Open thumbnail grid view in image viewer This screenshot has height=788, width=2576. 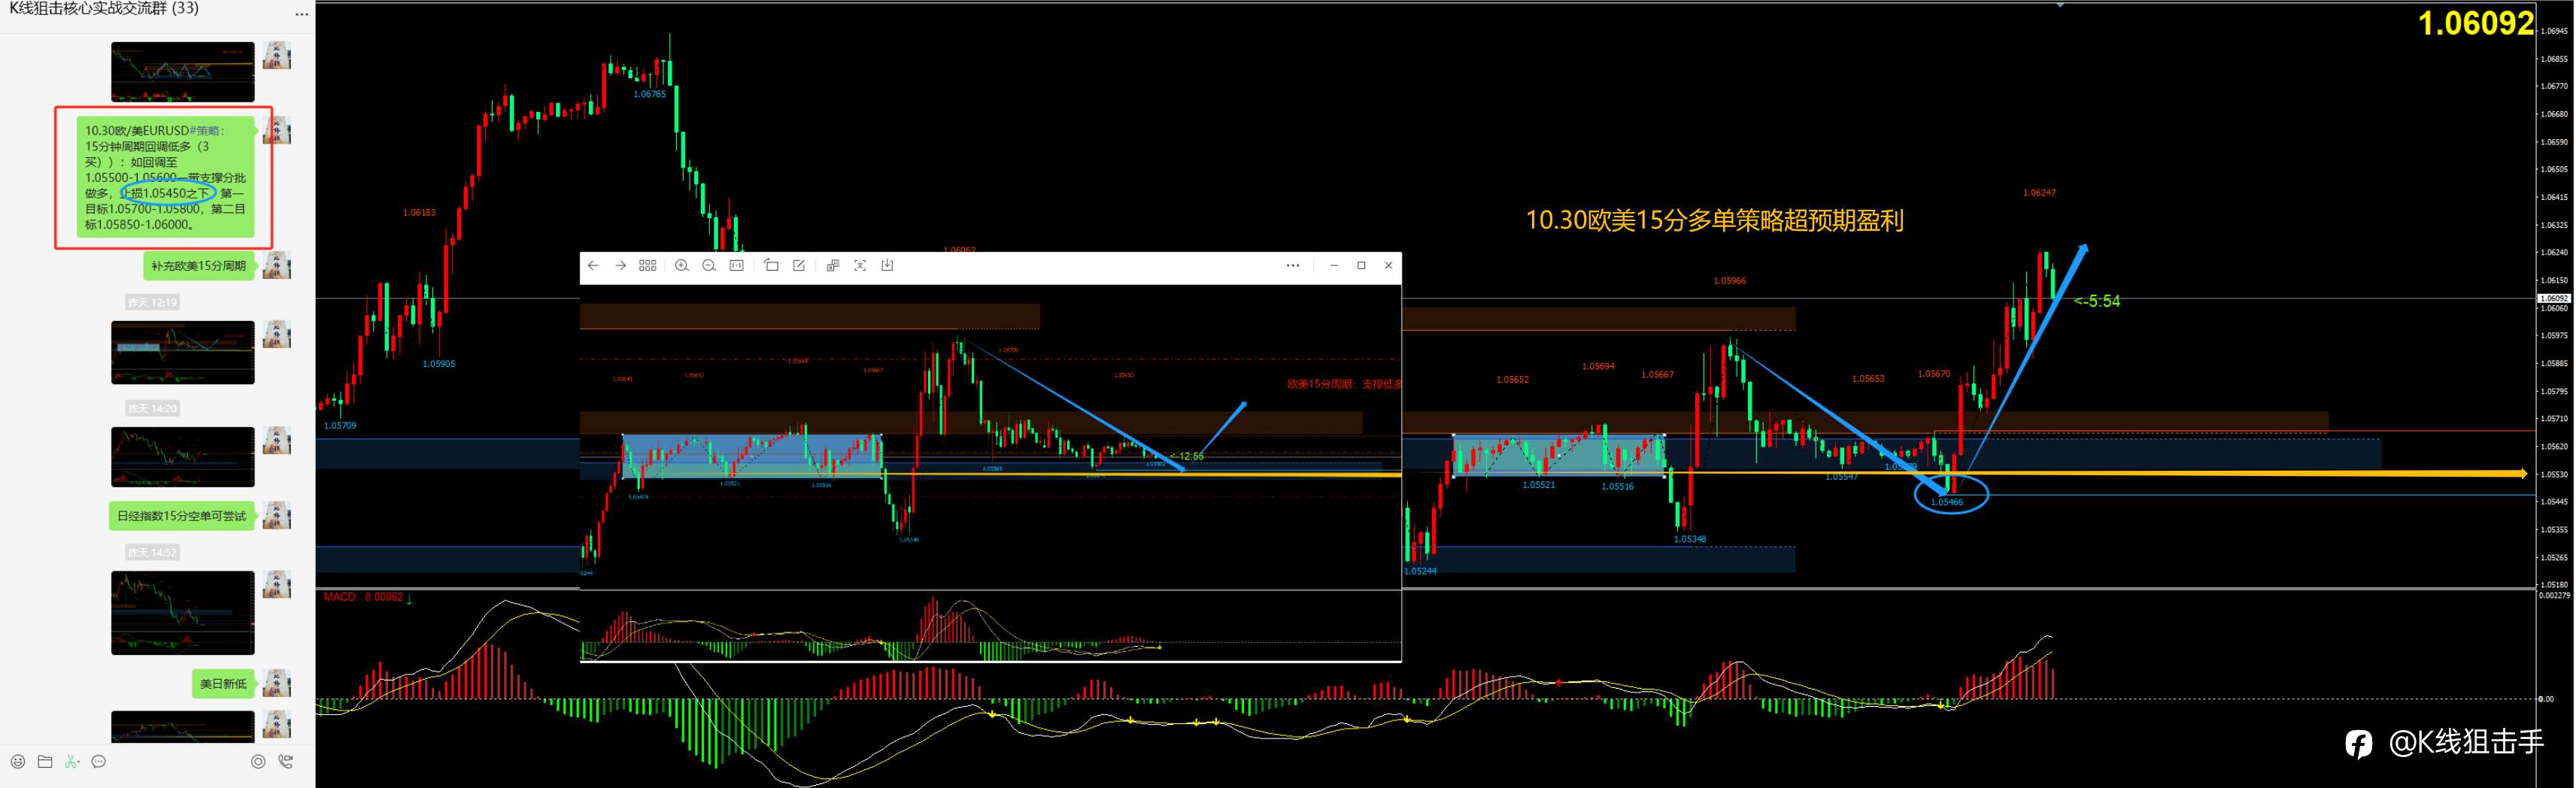pos(648,265)
